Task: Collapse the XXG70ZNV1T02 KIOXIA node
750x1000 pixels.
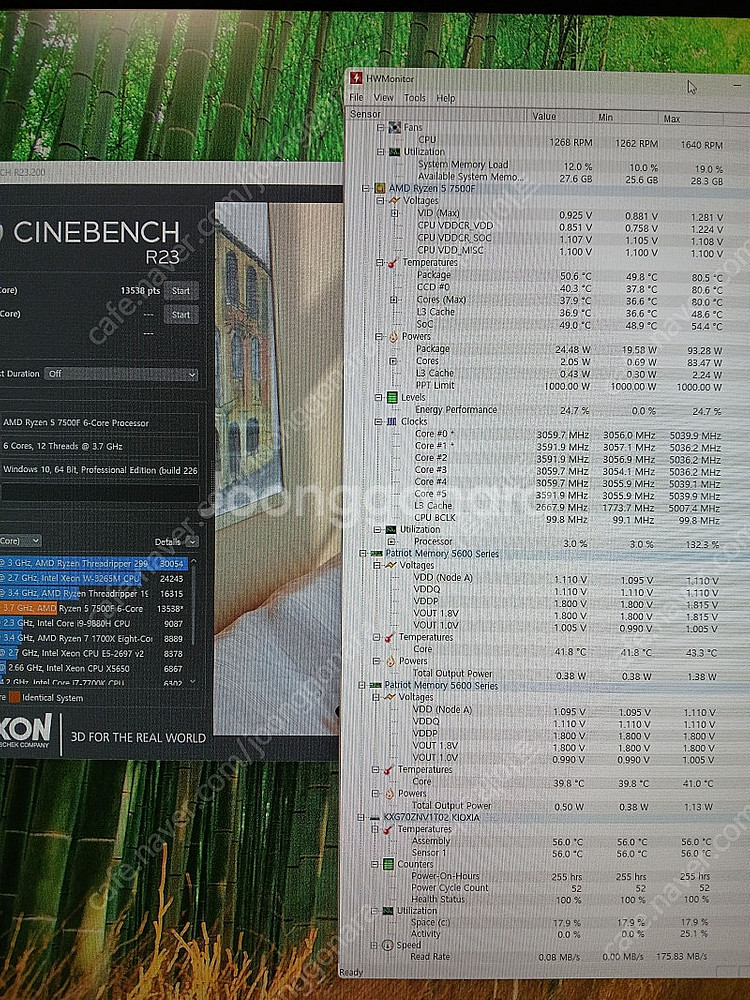Action: (361, 817)
